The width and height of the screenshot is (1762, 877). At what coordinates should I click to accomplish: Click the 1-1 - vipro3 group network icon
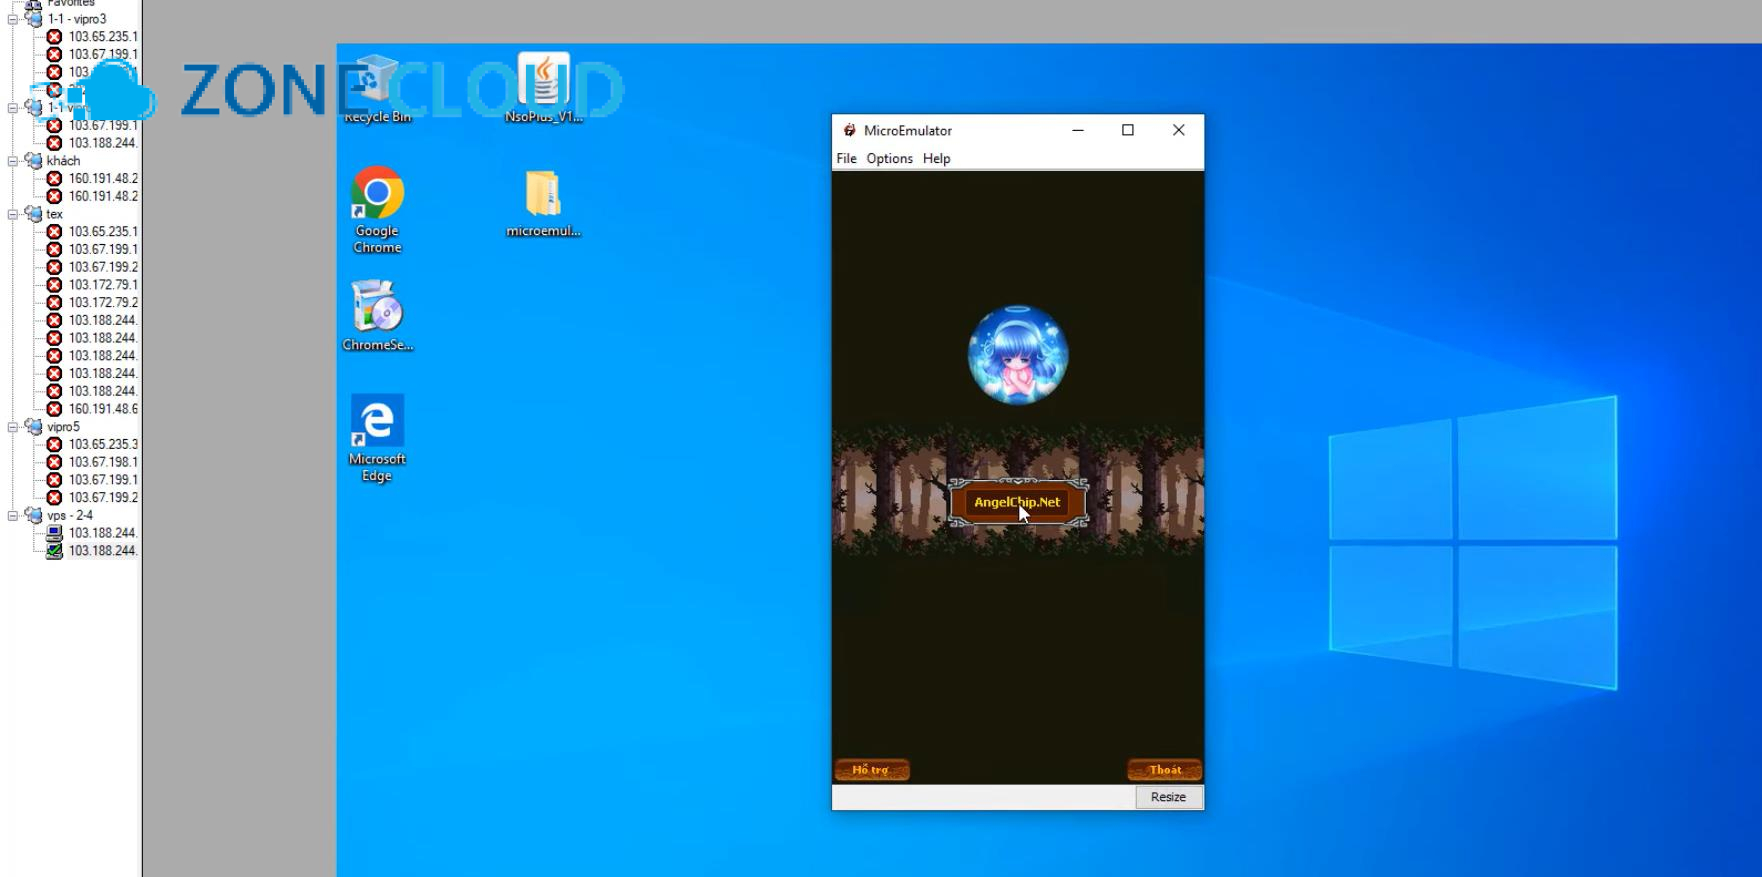[x=34, y=19]
